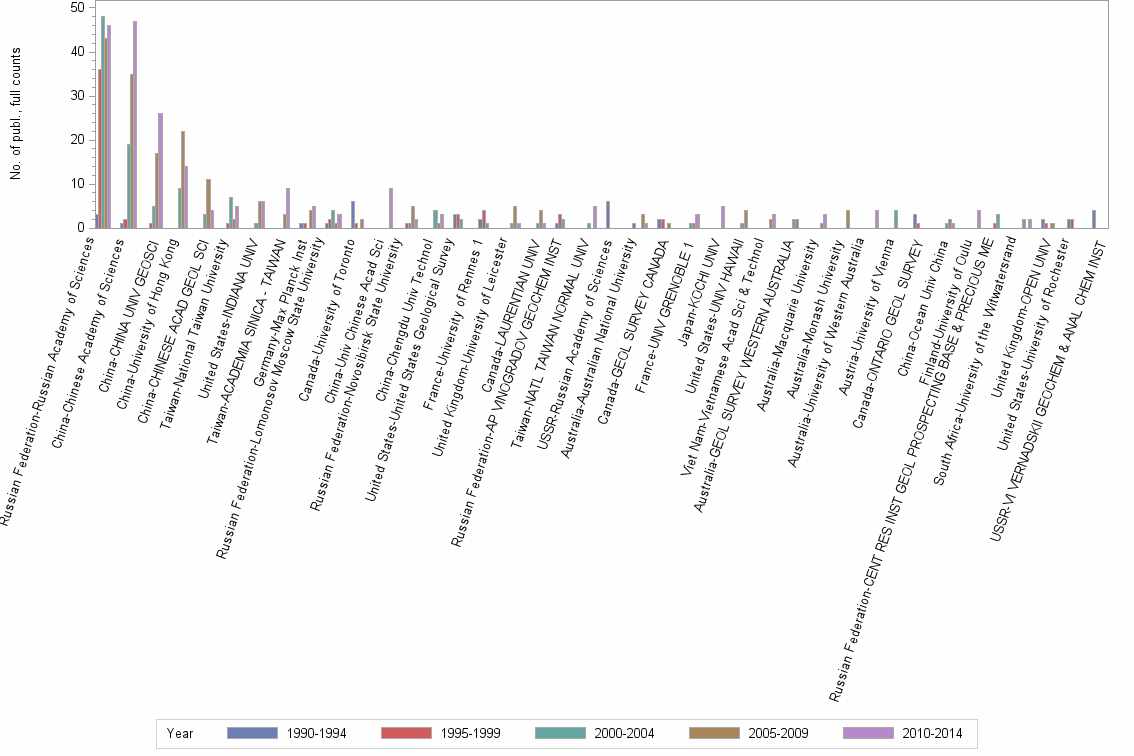Image resolution: width=1134 pixels, height=756 pixels.
Task: Toggle the 2005-2009 series via its legend entry
Action: pyautogui.click(x=778, y=733)
